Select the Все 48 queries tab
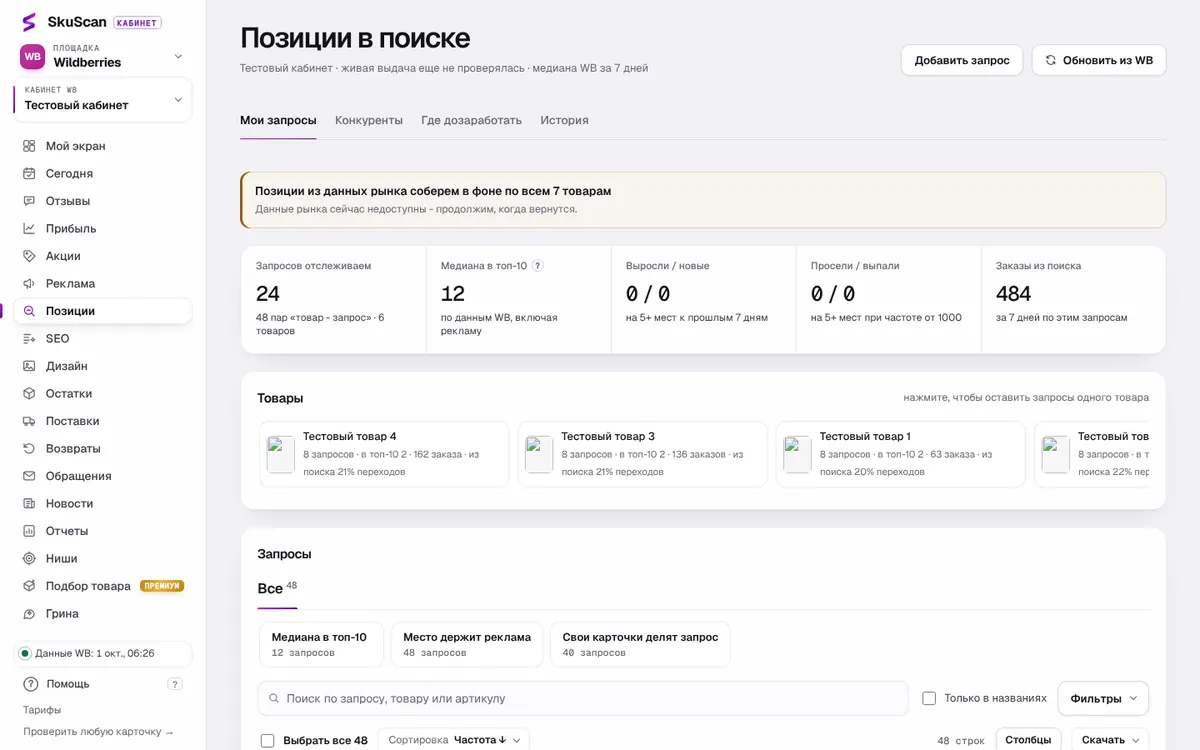 (x=277, y=588)
